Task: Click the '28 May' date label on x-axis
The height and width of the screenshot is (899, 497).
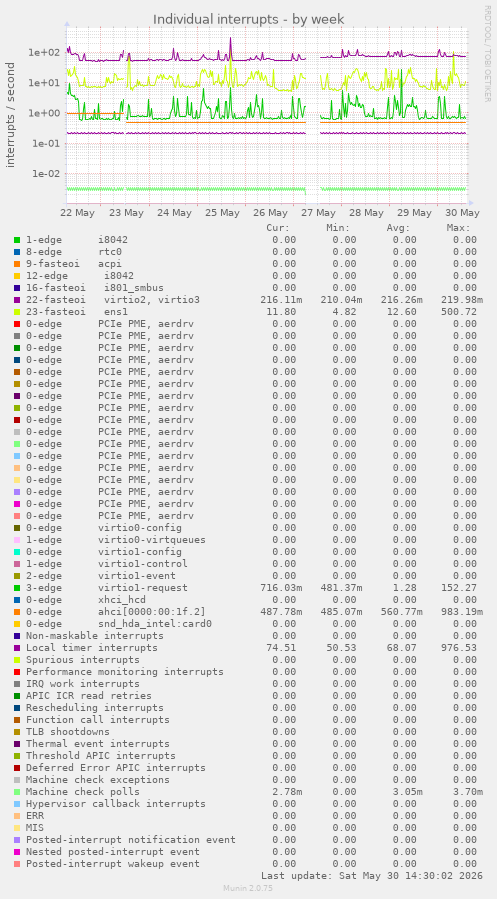Action: (366, 213)
